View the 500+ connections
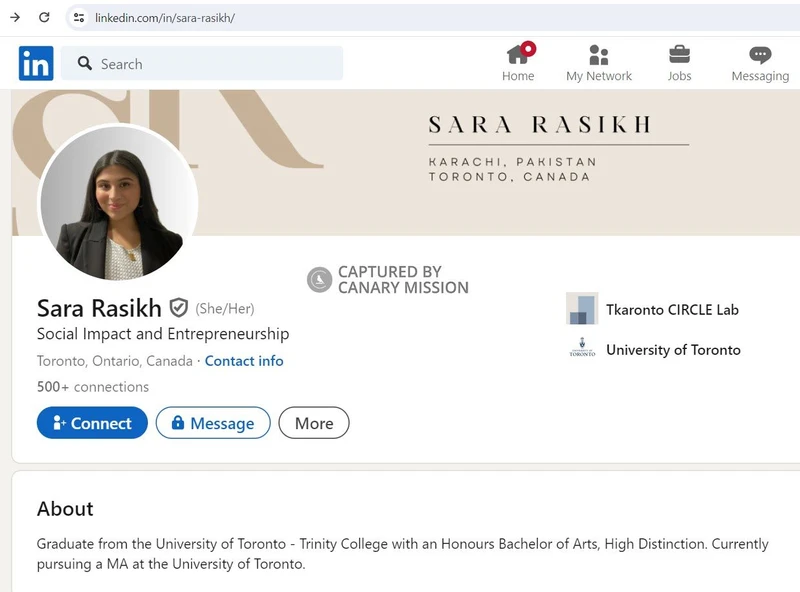The image size is (800, 592). point(93,387)
